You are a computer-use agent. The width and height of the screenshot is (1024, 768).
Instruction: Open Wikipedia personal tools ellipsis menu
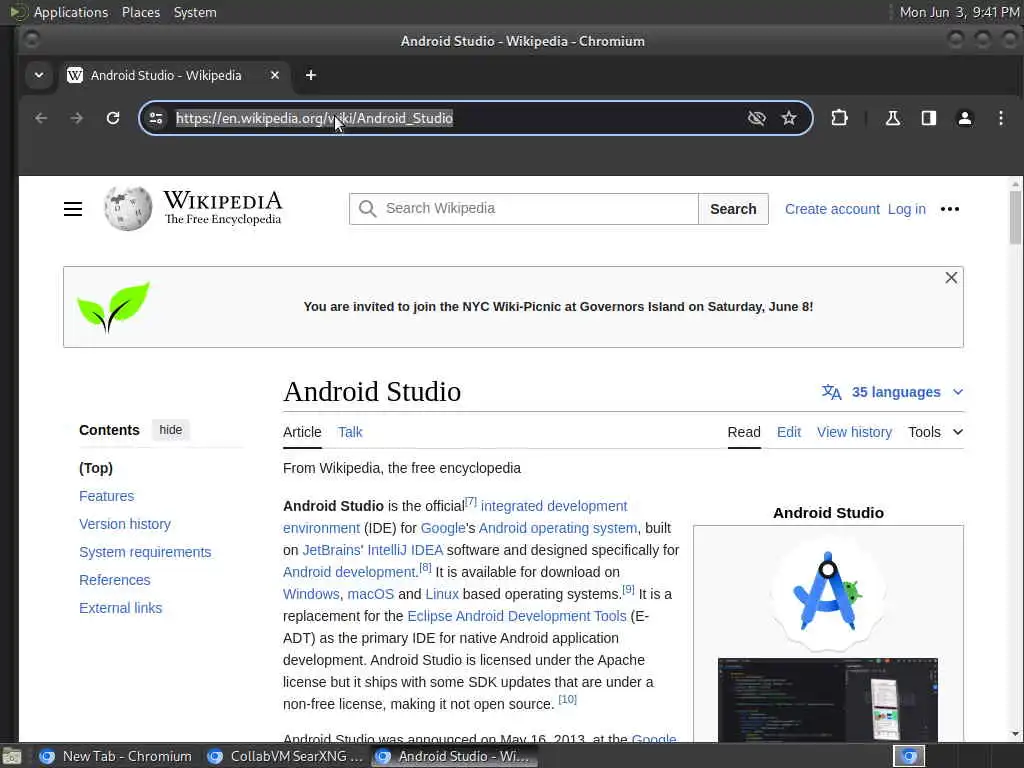point(950,209)
